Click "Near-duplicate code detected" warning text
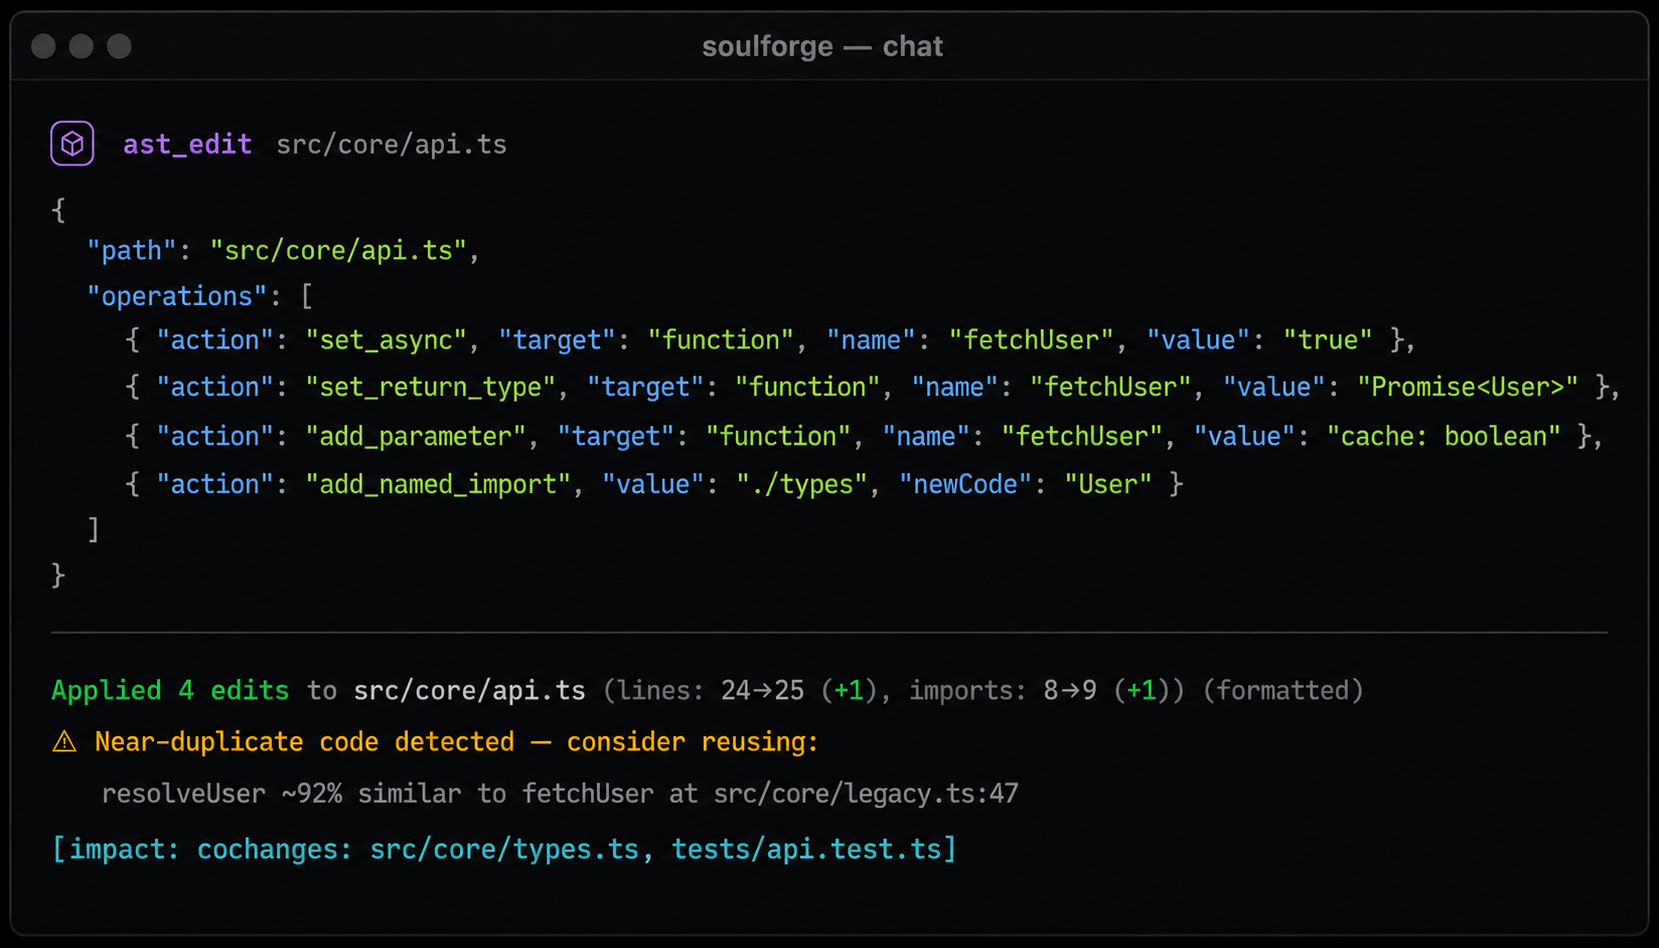 pyautogui.click(x=304, y=742)
